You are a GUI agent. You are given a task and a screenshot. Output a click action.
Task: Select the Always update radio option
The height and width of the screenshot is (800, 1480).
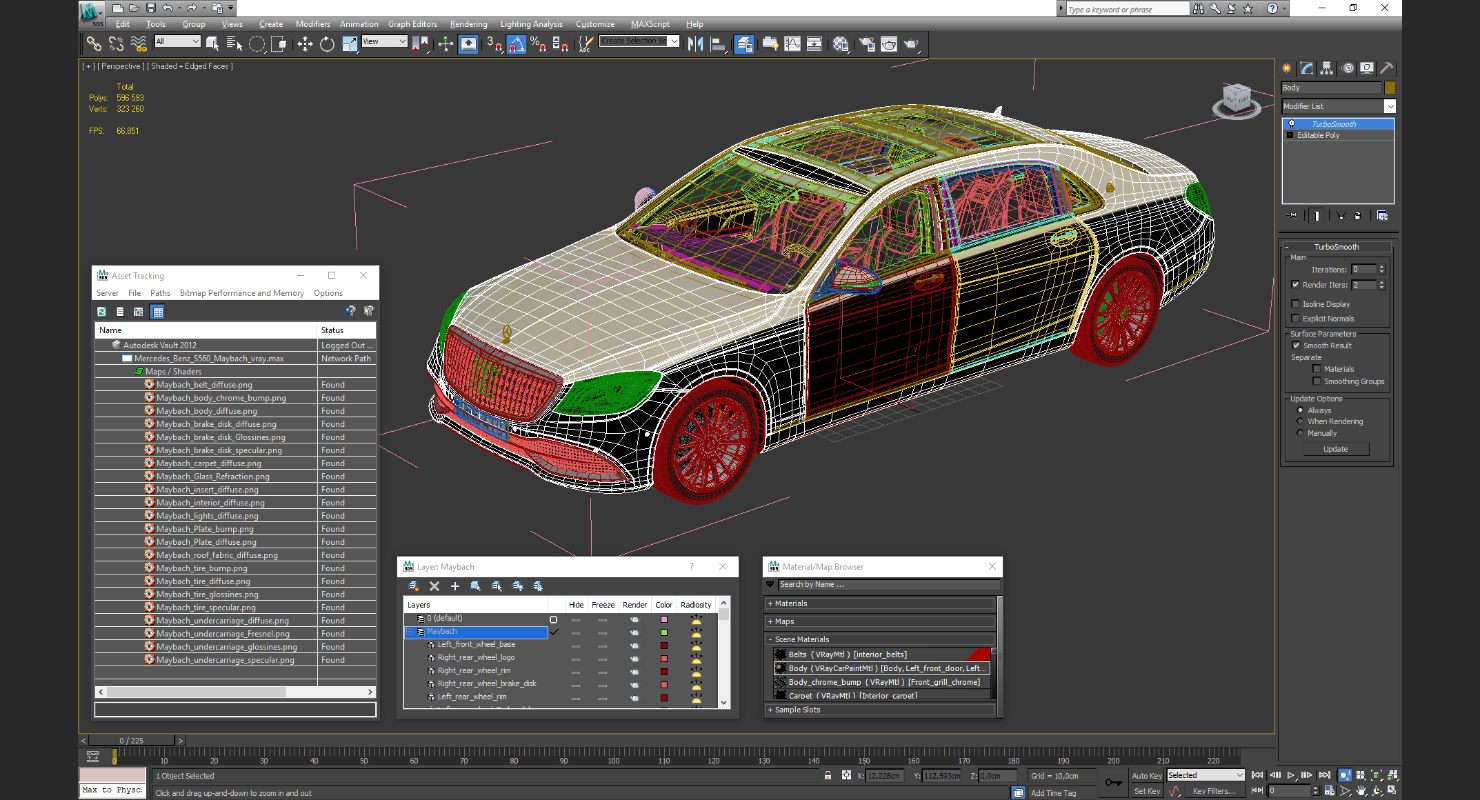[x=1300, y=410]
